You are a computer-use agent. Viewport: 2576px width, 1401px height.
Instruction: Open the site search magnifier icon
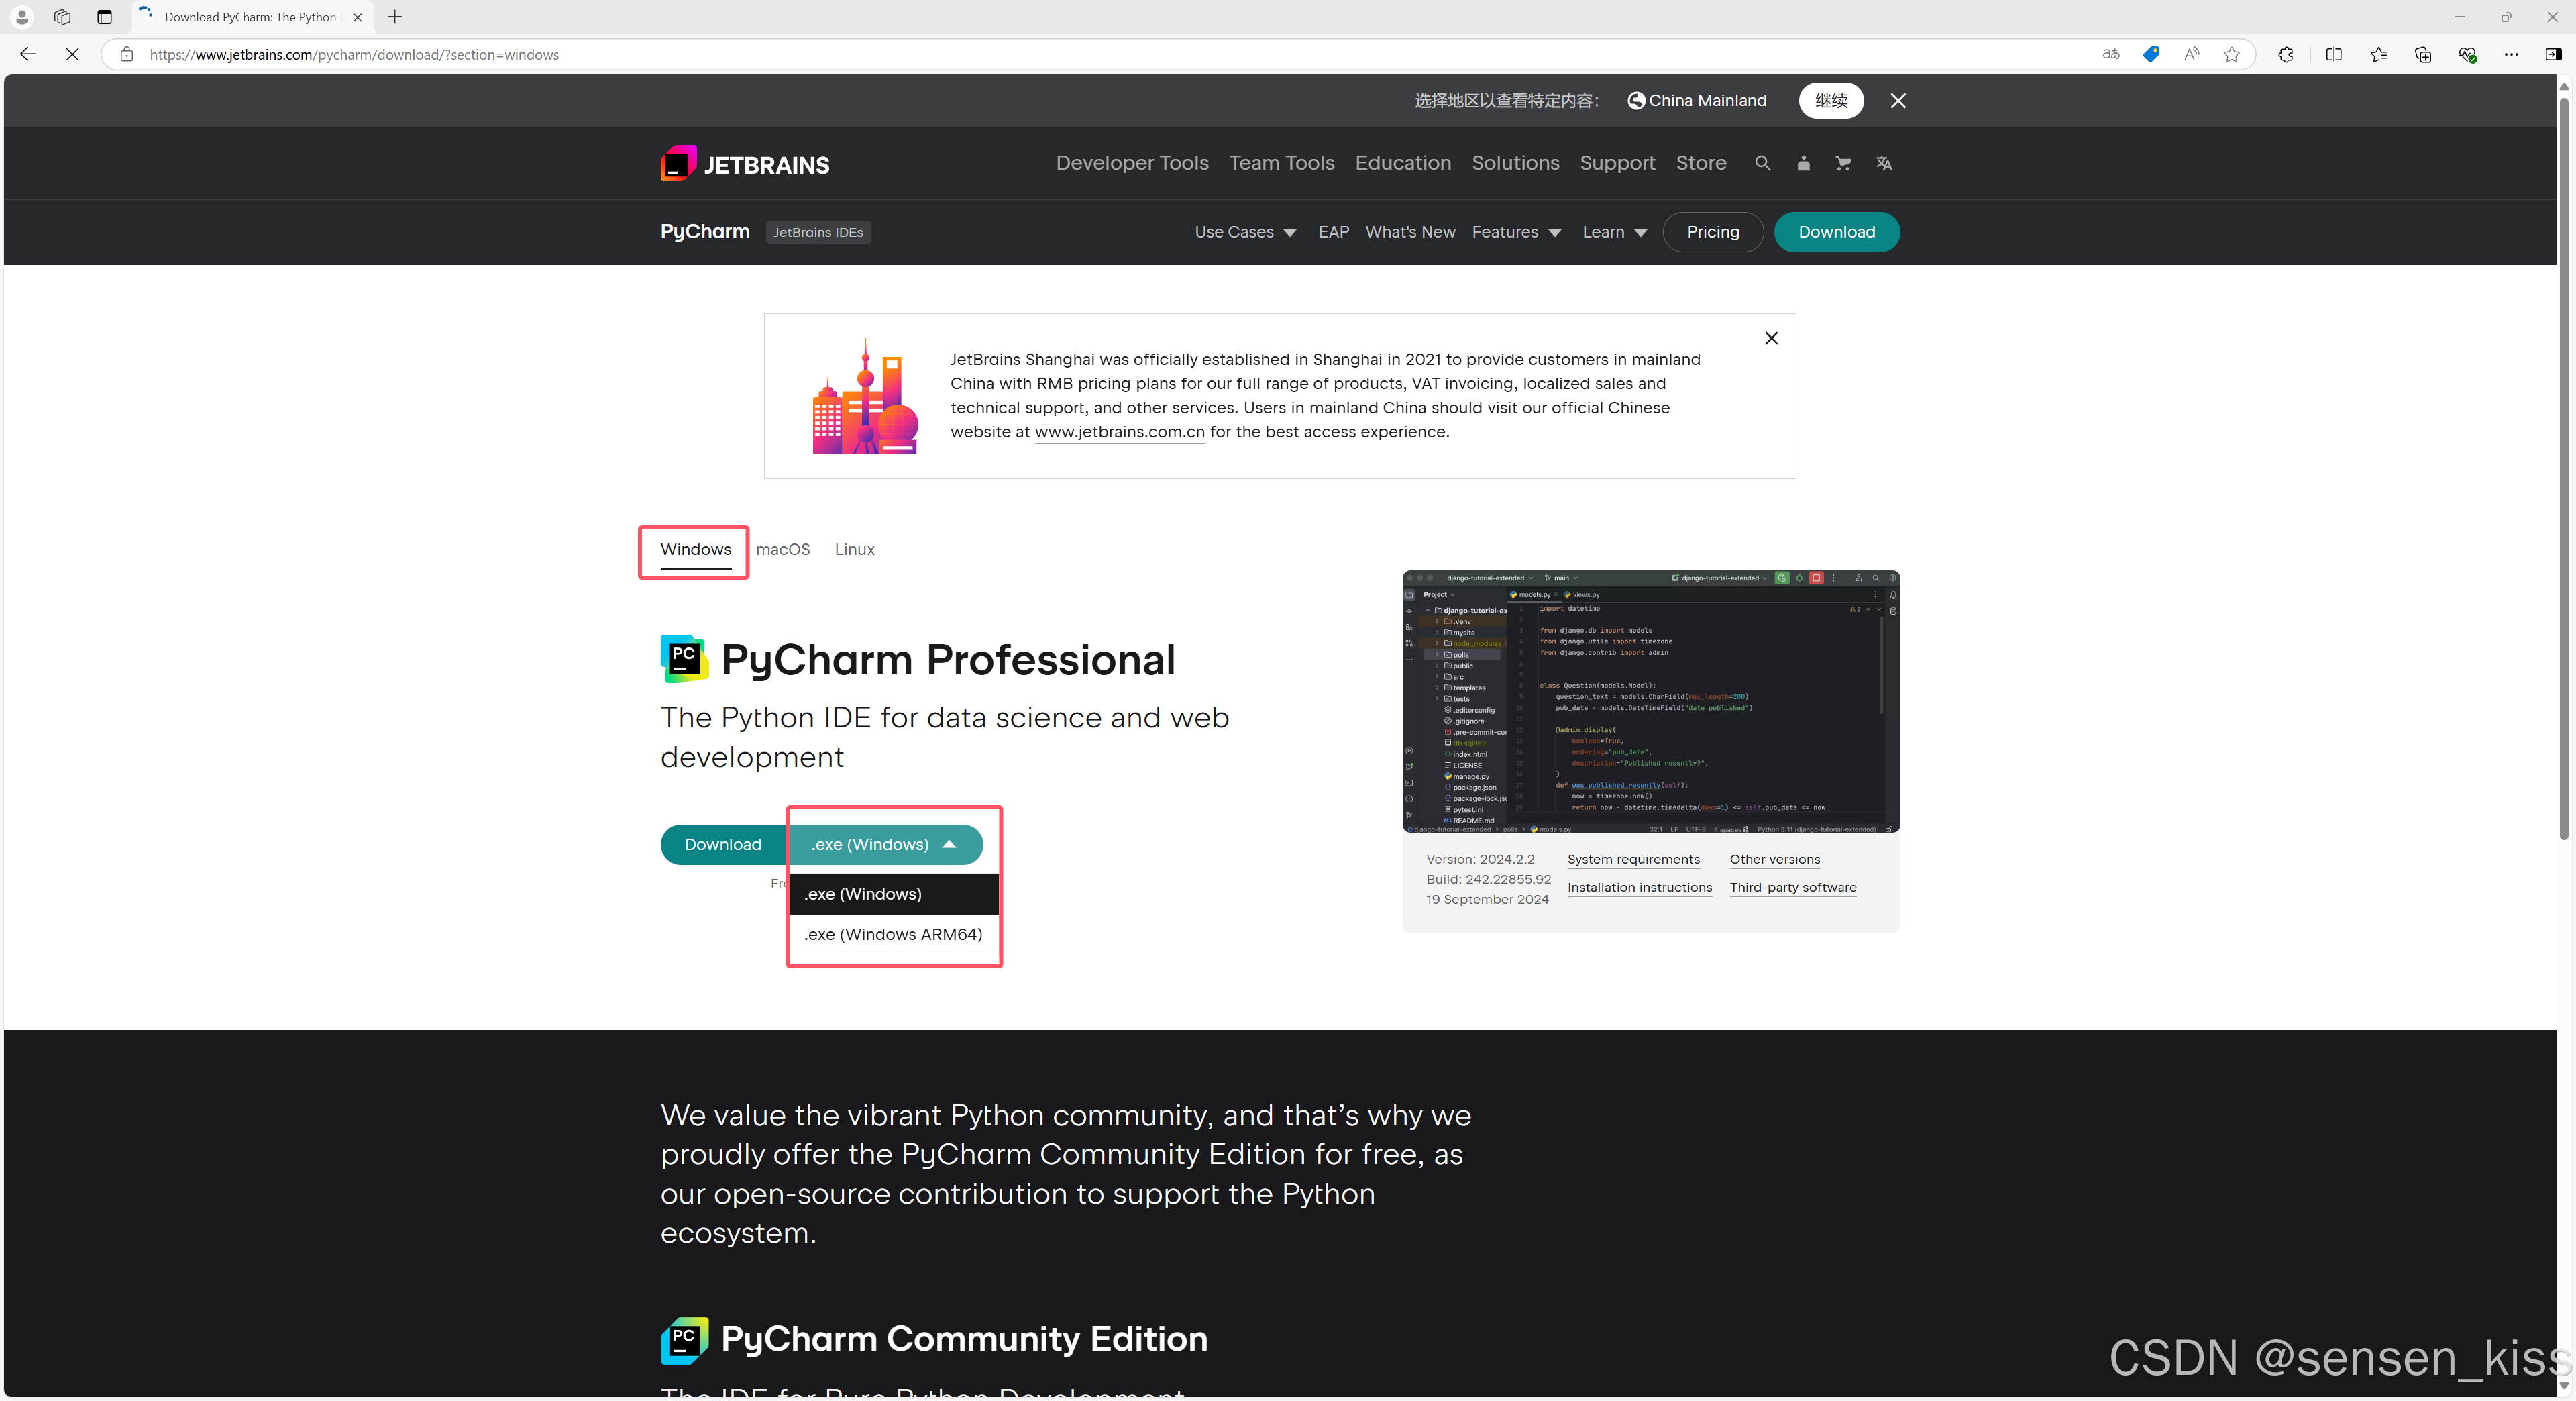coord(1762,163)
